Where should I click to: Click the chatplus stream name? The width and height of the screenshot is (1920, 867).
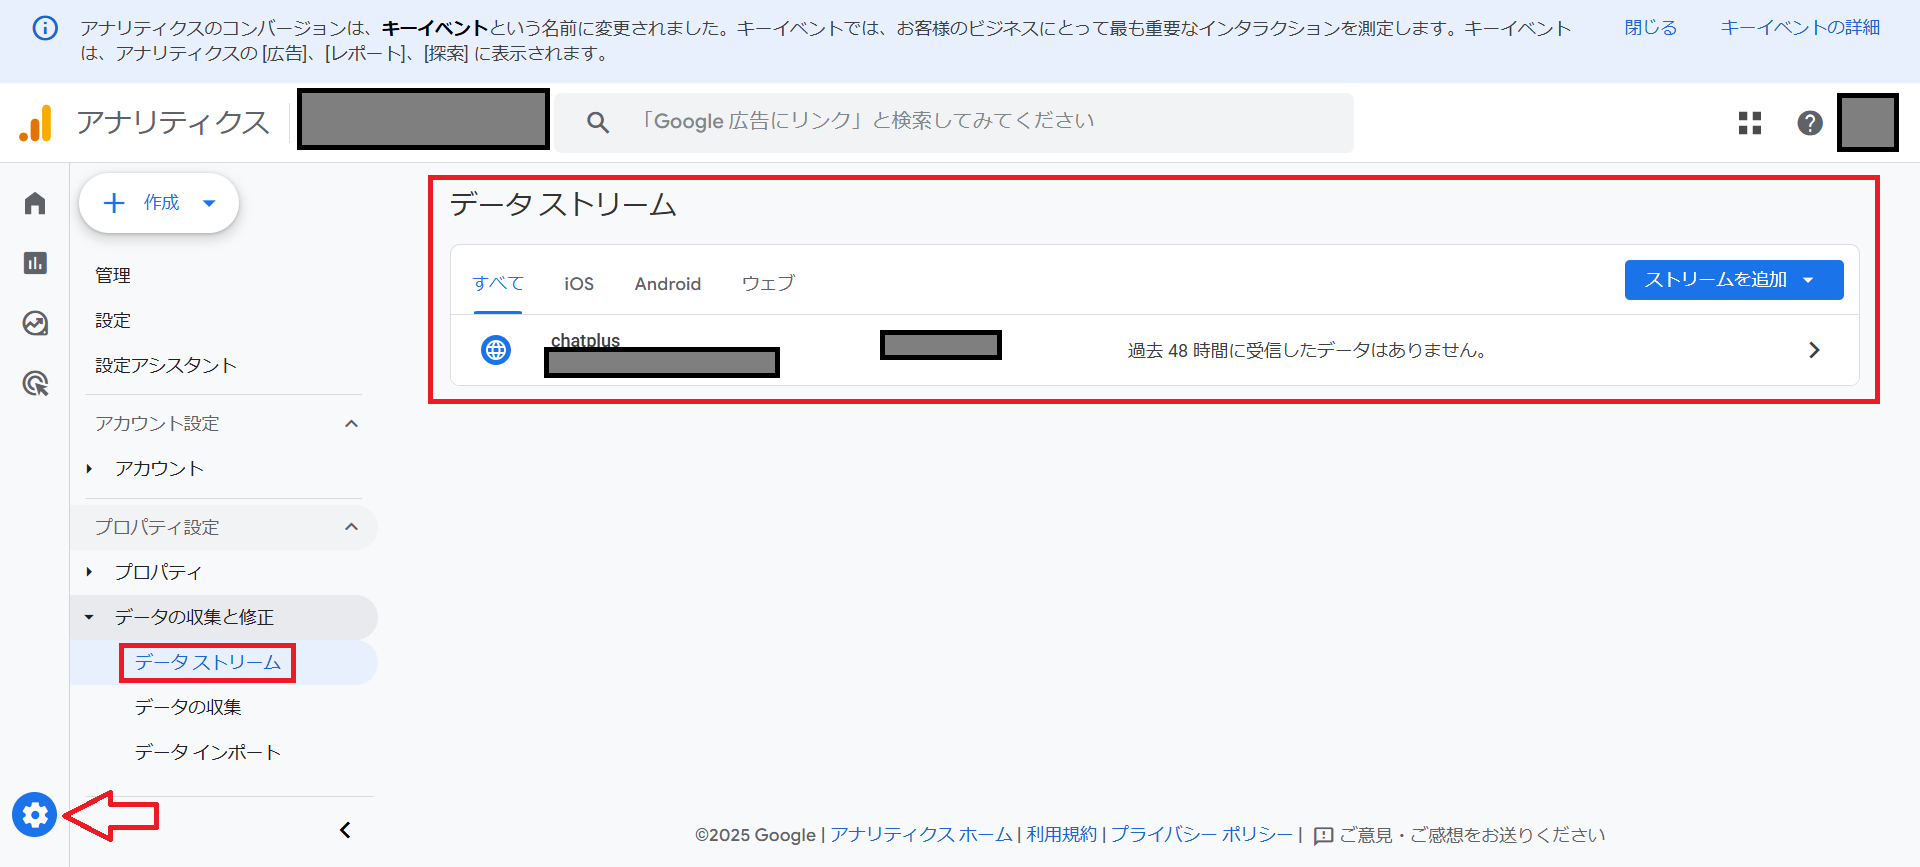[586, 340]
